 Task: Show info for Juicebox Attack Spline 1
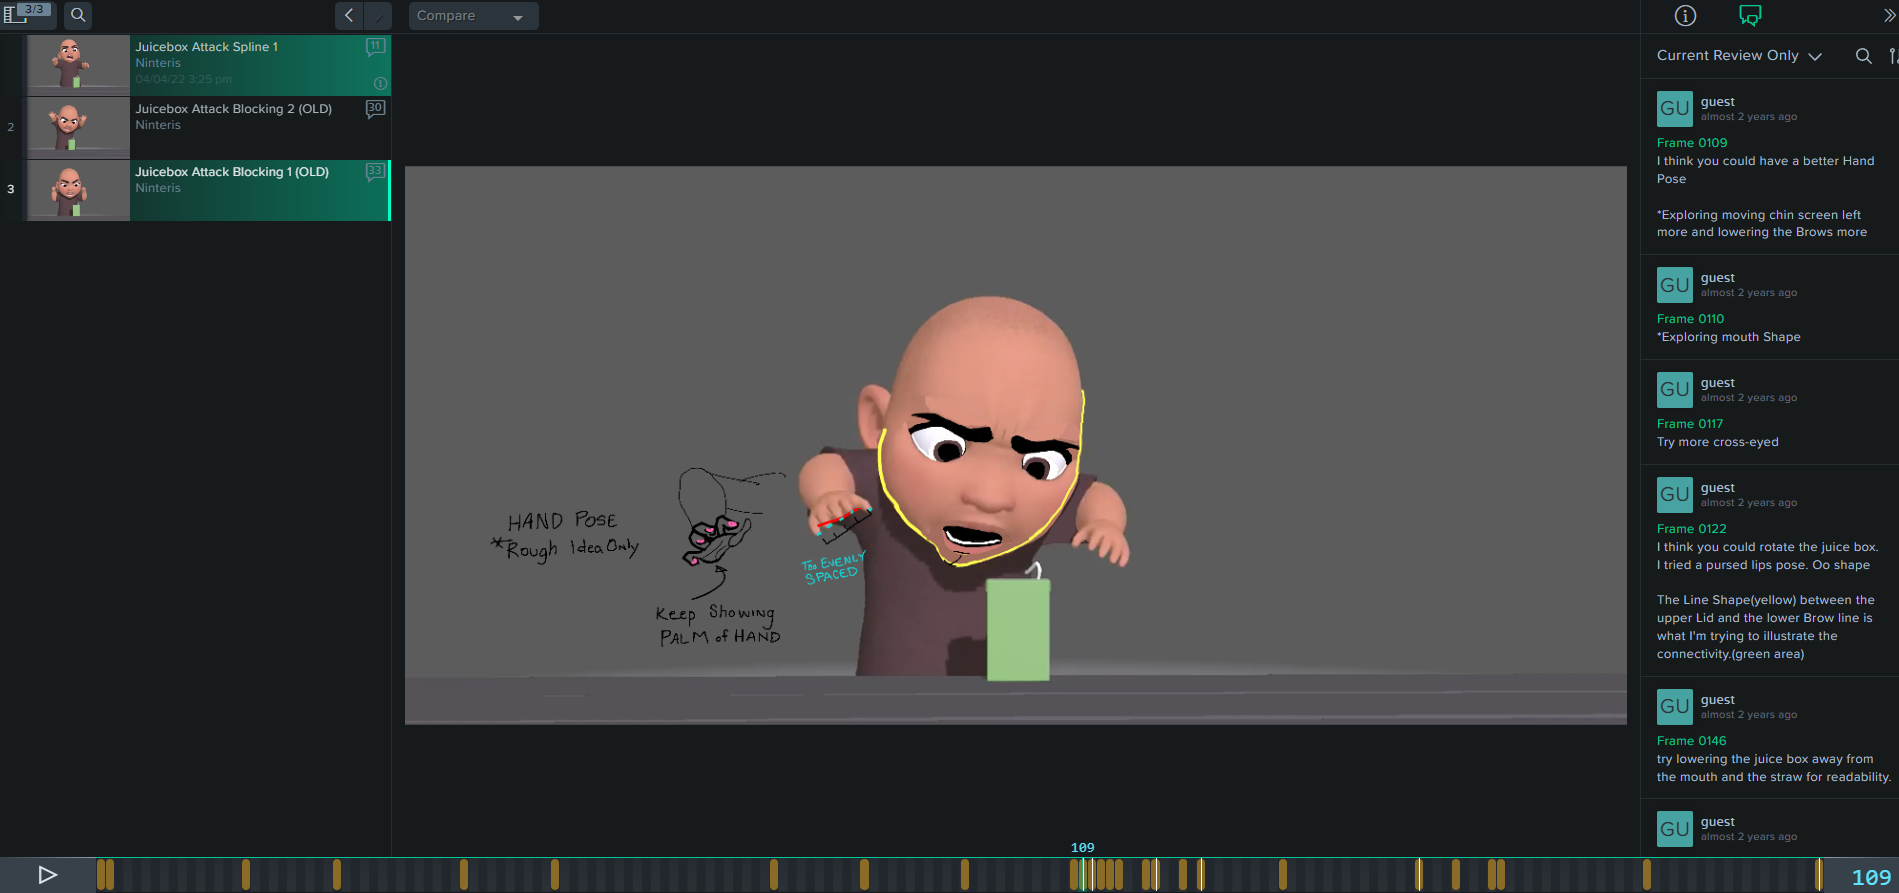point(380,83)
